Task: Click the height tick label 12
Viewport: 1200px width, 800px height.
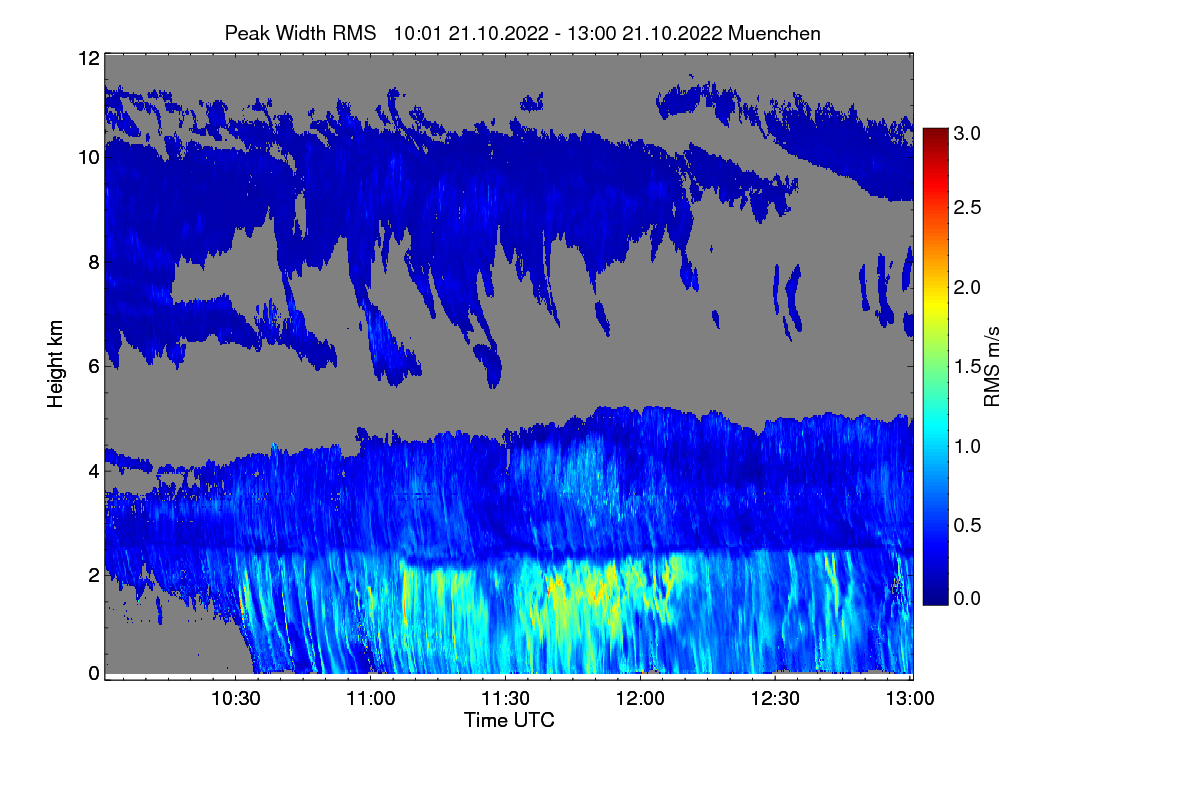Action: click(x=88, y=58)
